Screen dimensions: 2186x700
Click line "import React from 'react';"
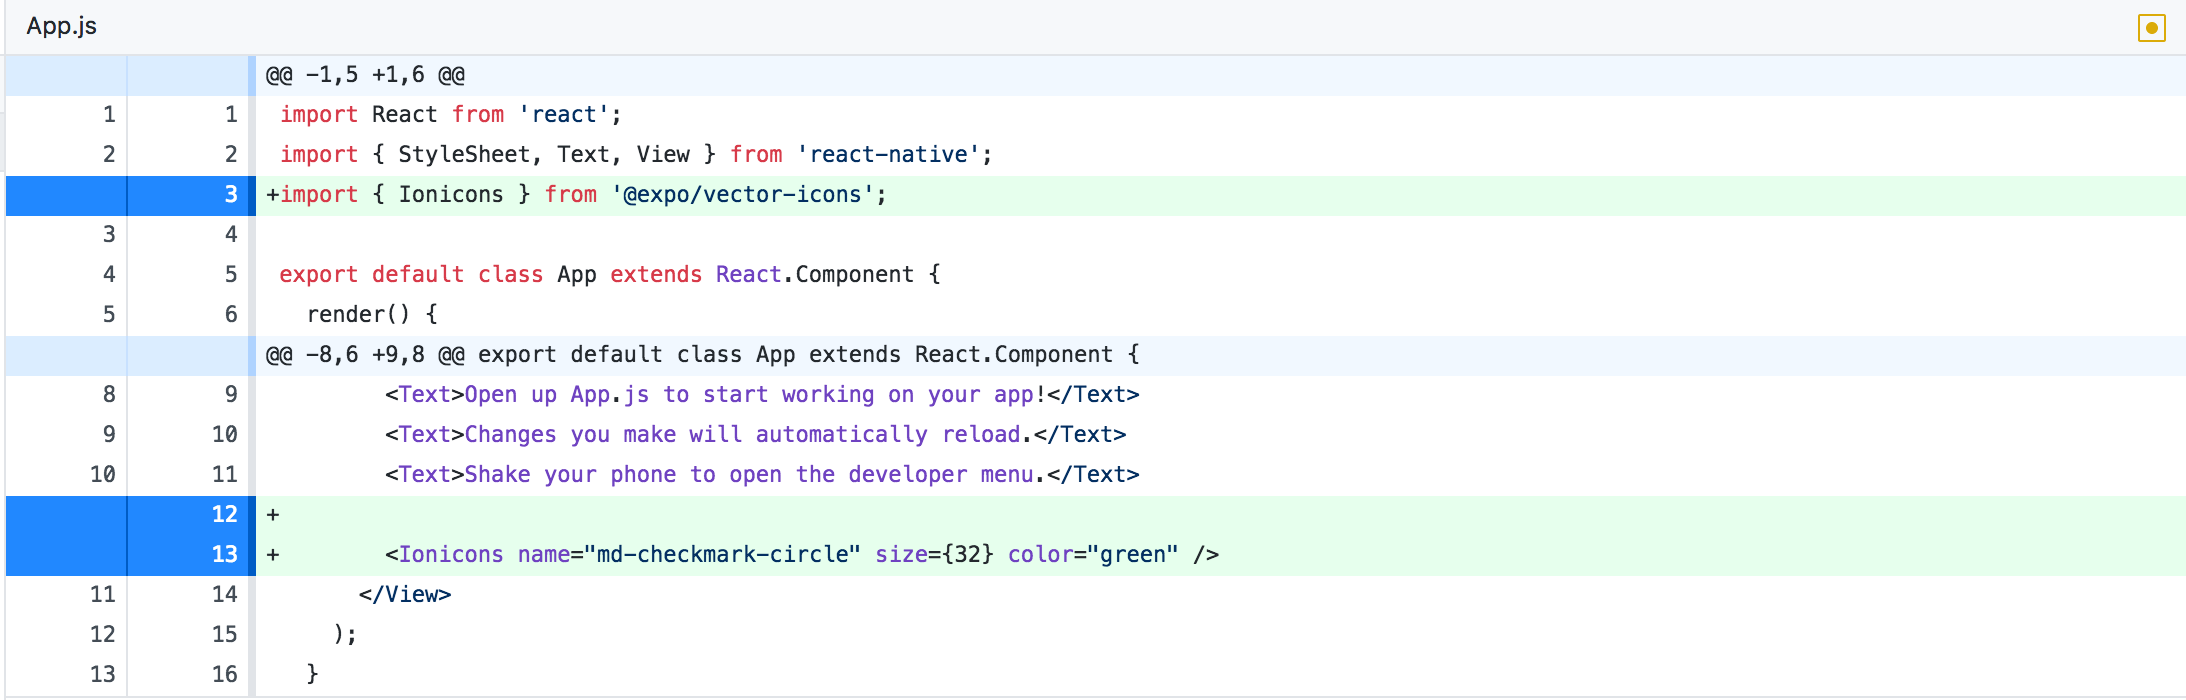[x=450, y=115]
